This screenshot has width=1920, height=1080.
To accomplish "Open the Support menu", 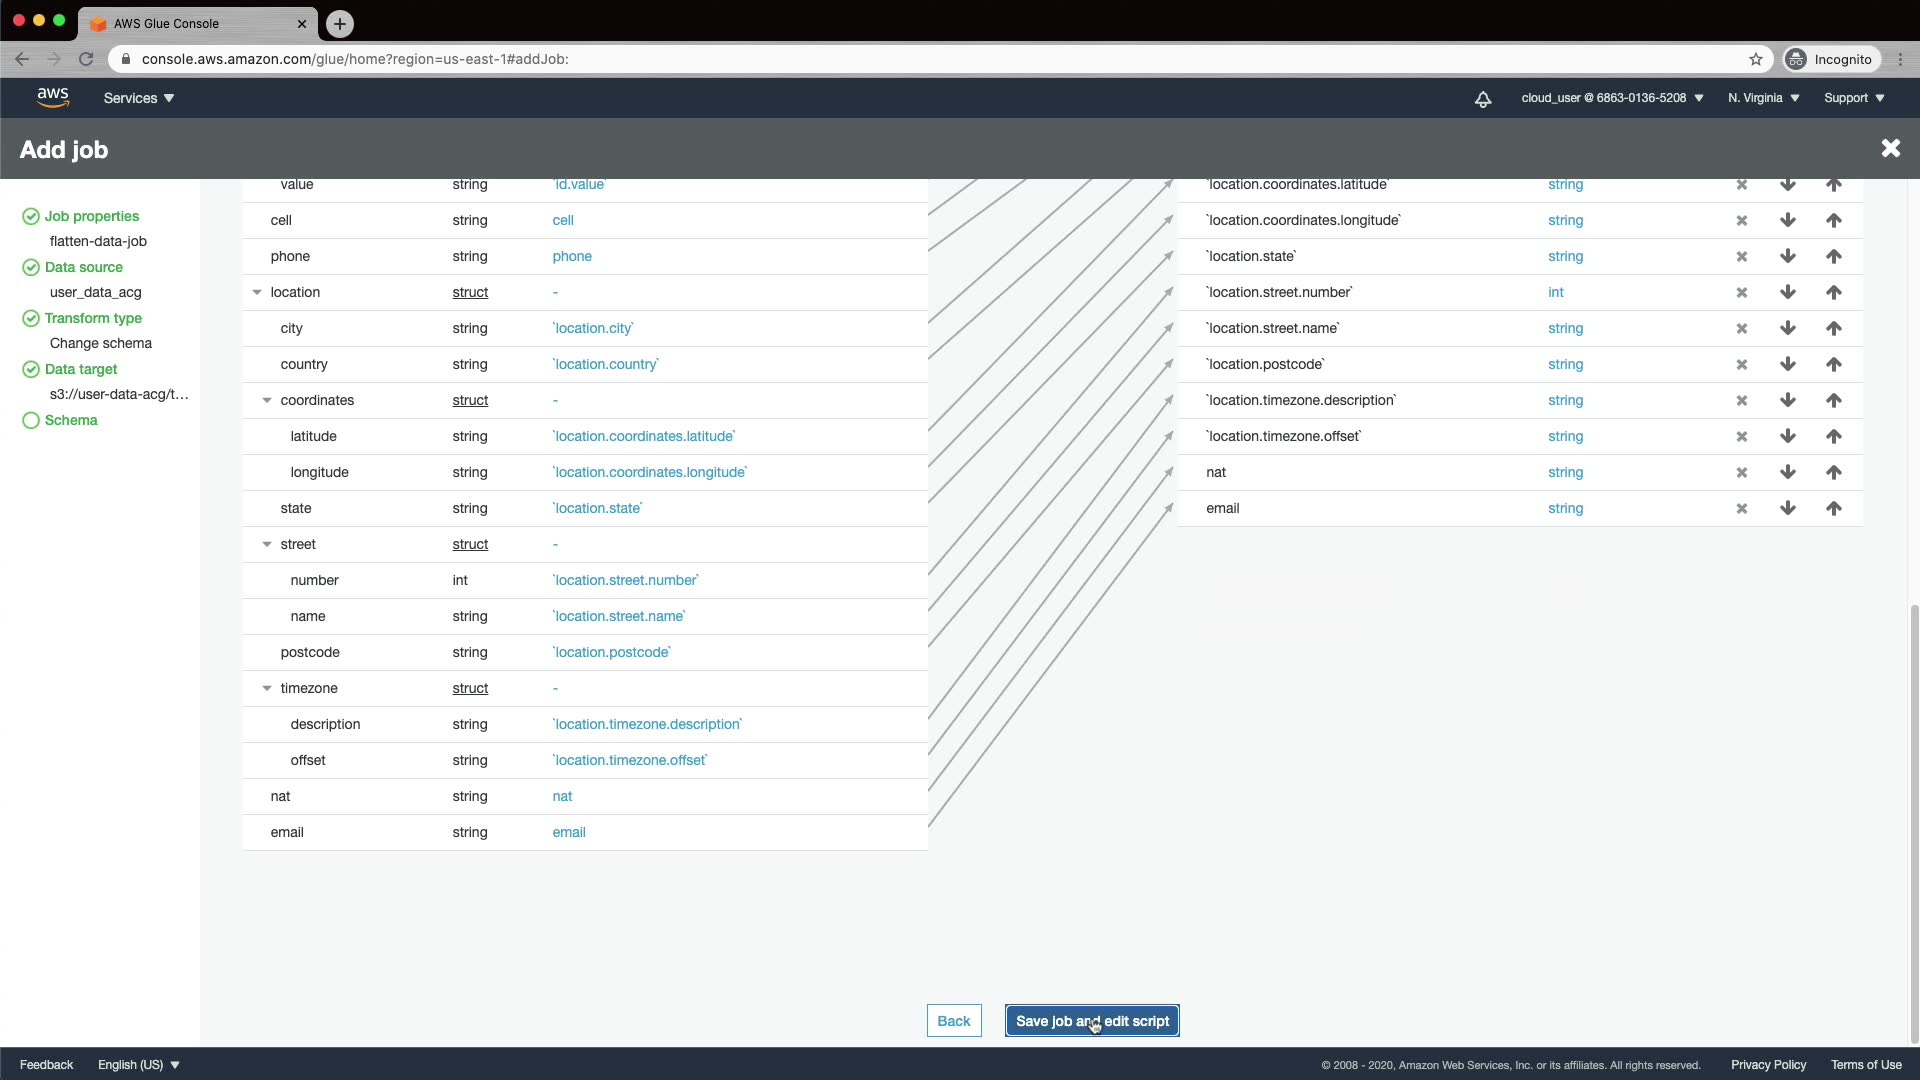I will pyautogui.click(x=1853, y=98).
